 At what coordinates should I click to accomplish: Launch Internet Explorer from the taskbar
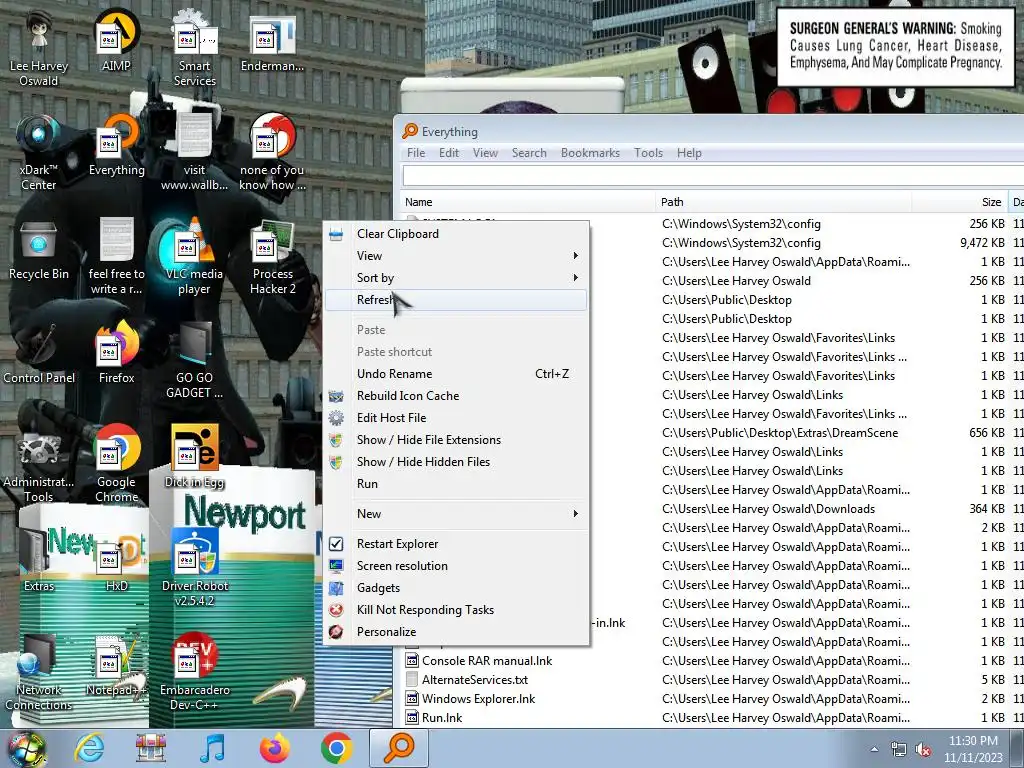click(x=89, y=748)
